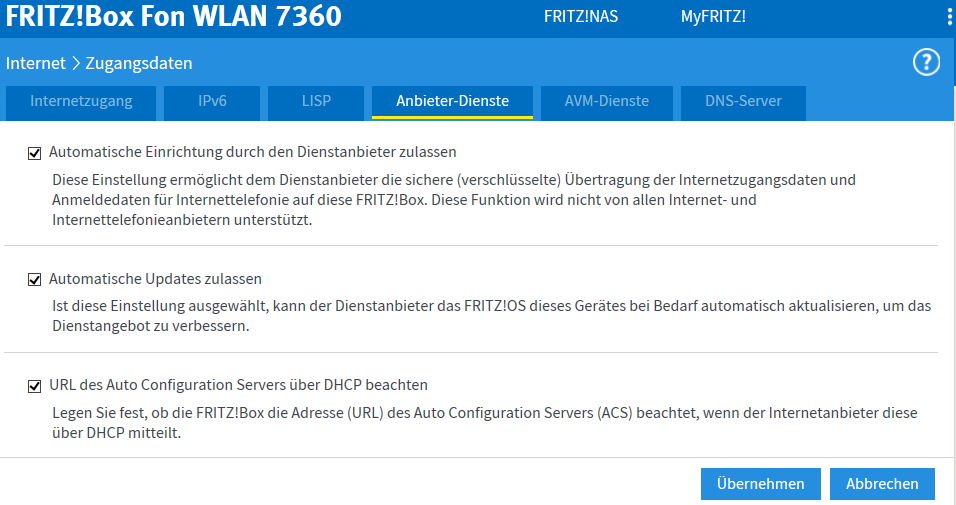The width and height of the screenshot is (956, 505).
Task: Switch to the Internetzugang tab
Action: (81, 101)
